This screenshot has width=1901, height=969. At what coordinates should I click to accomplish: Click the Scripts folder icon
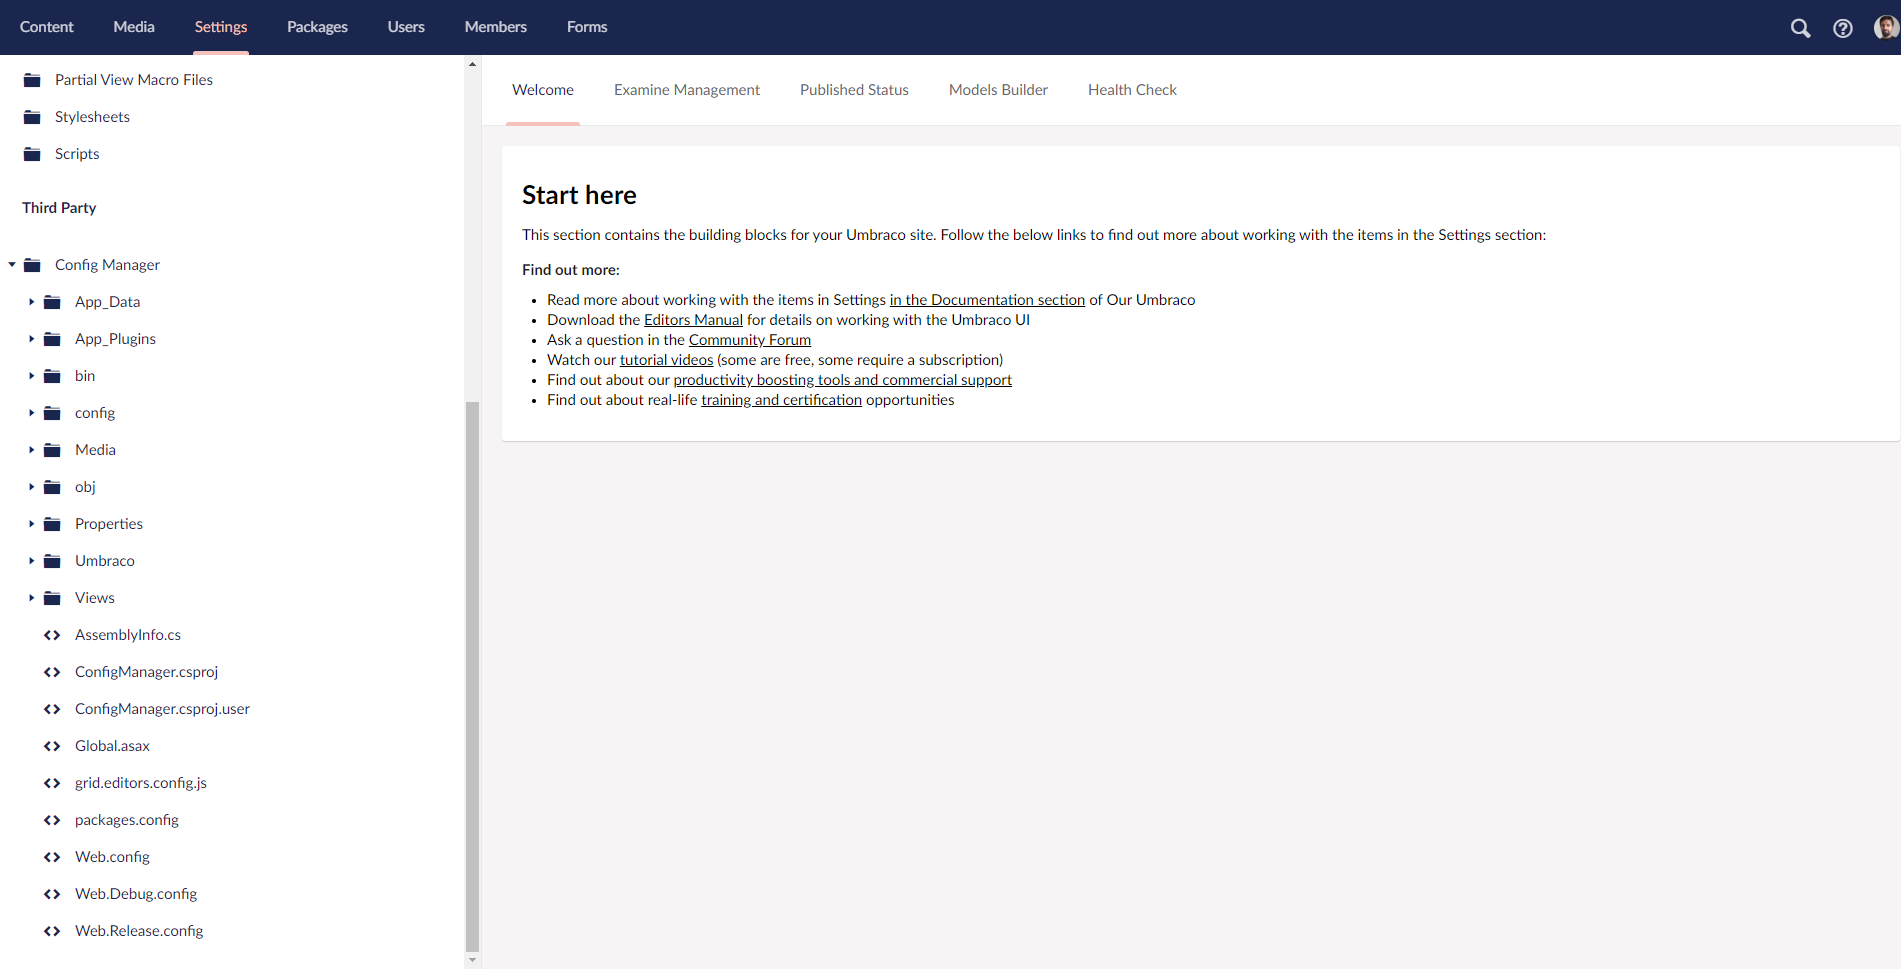click(x=32, y=154)
